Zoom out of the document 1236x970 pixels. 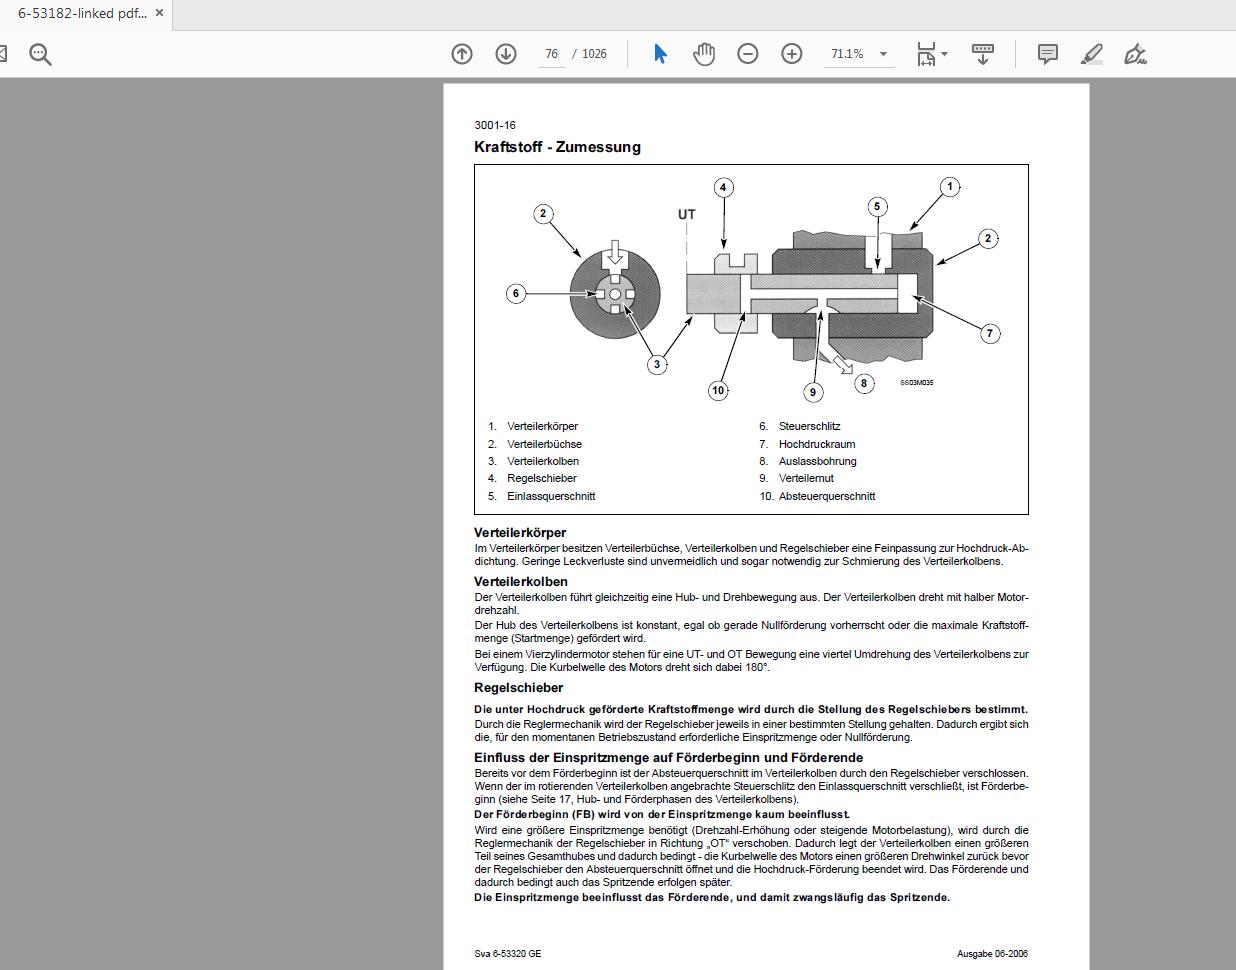point(747,53)
